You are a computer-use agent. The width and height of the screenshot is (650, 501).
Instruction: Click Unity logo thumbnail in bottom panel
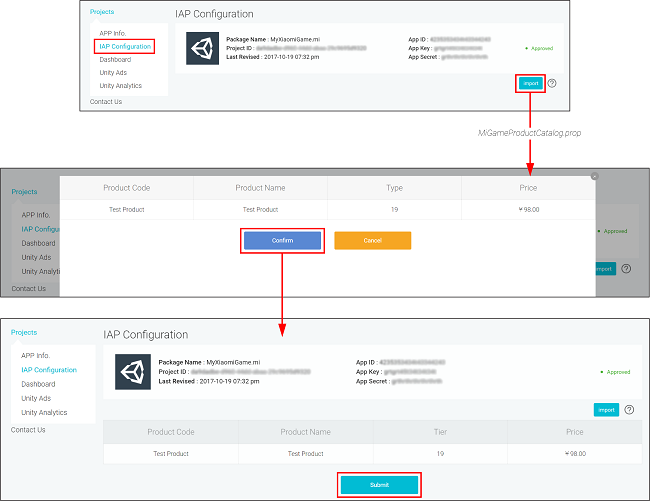point(132,370)
